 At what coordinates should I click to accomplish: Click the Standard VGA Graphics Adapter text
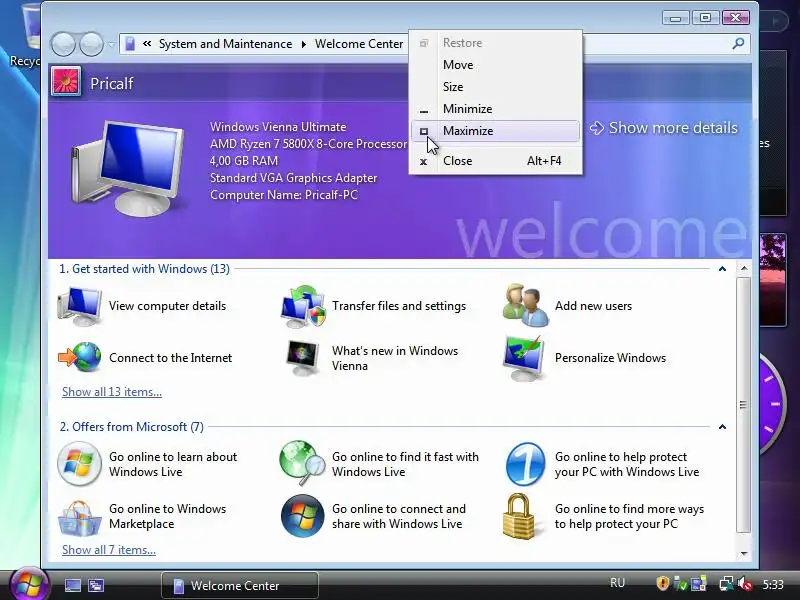tap(293, 178)
